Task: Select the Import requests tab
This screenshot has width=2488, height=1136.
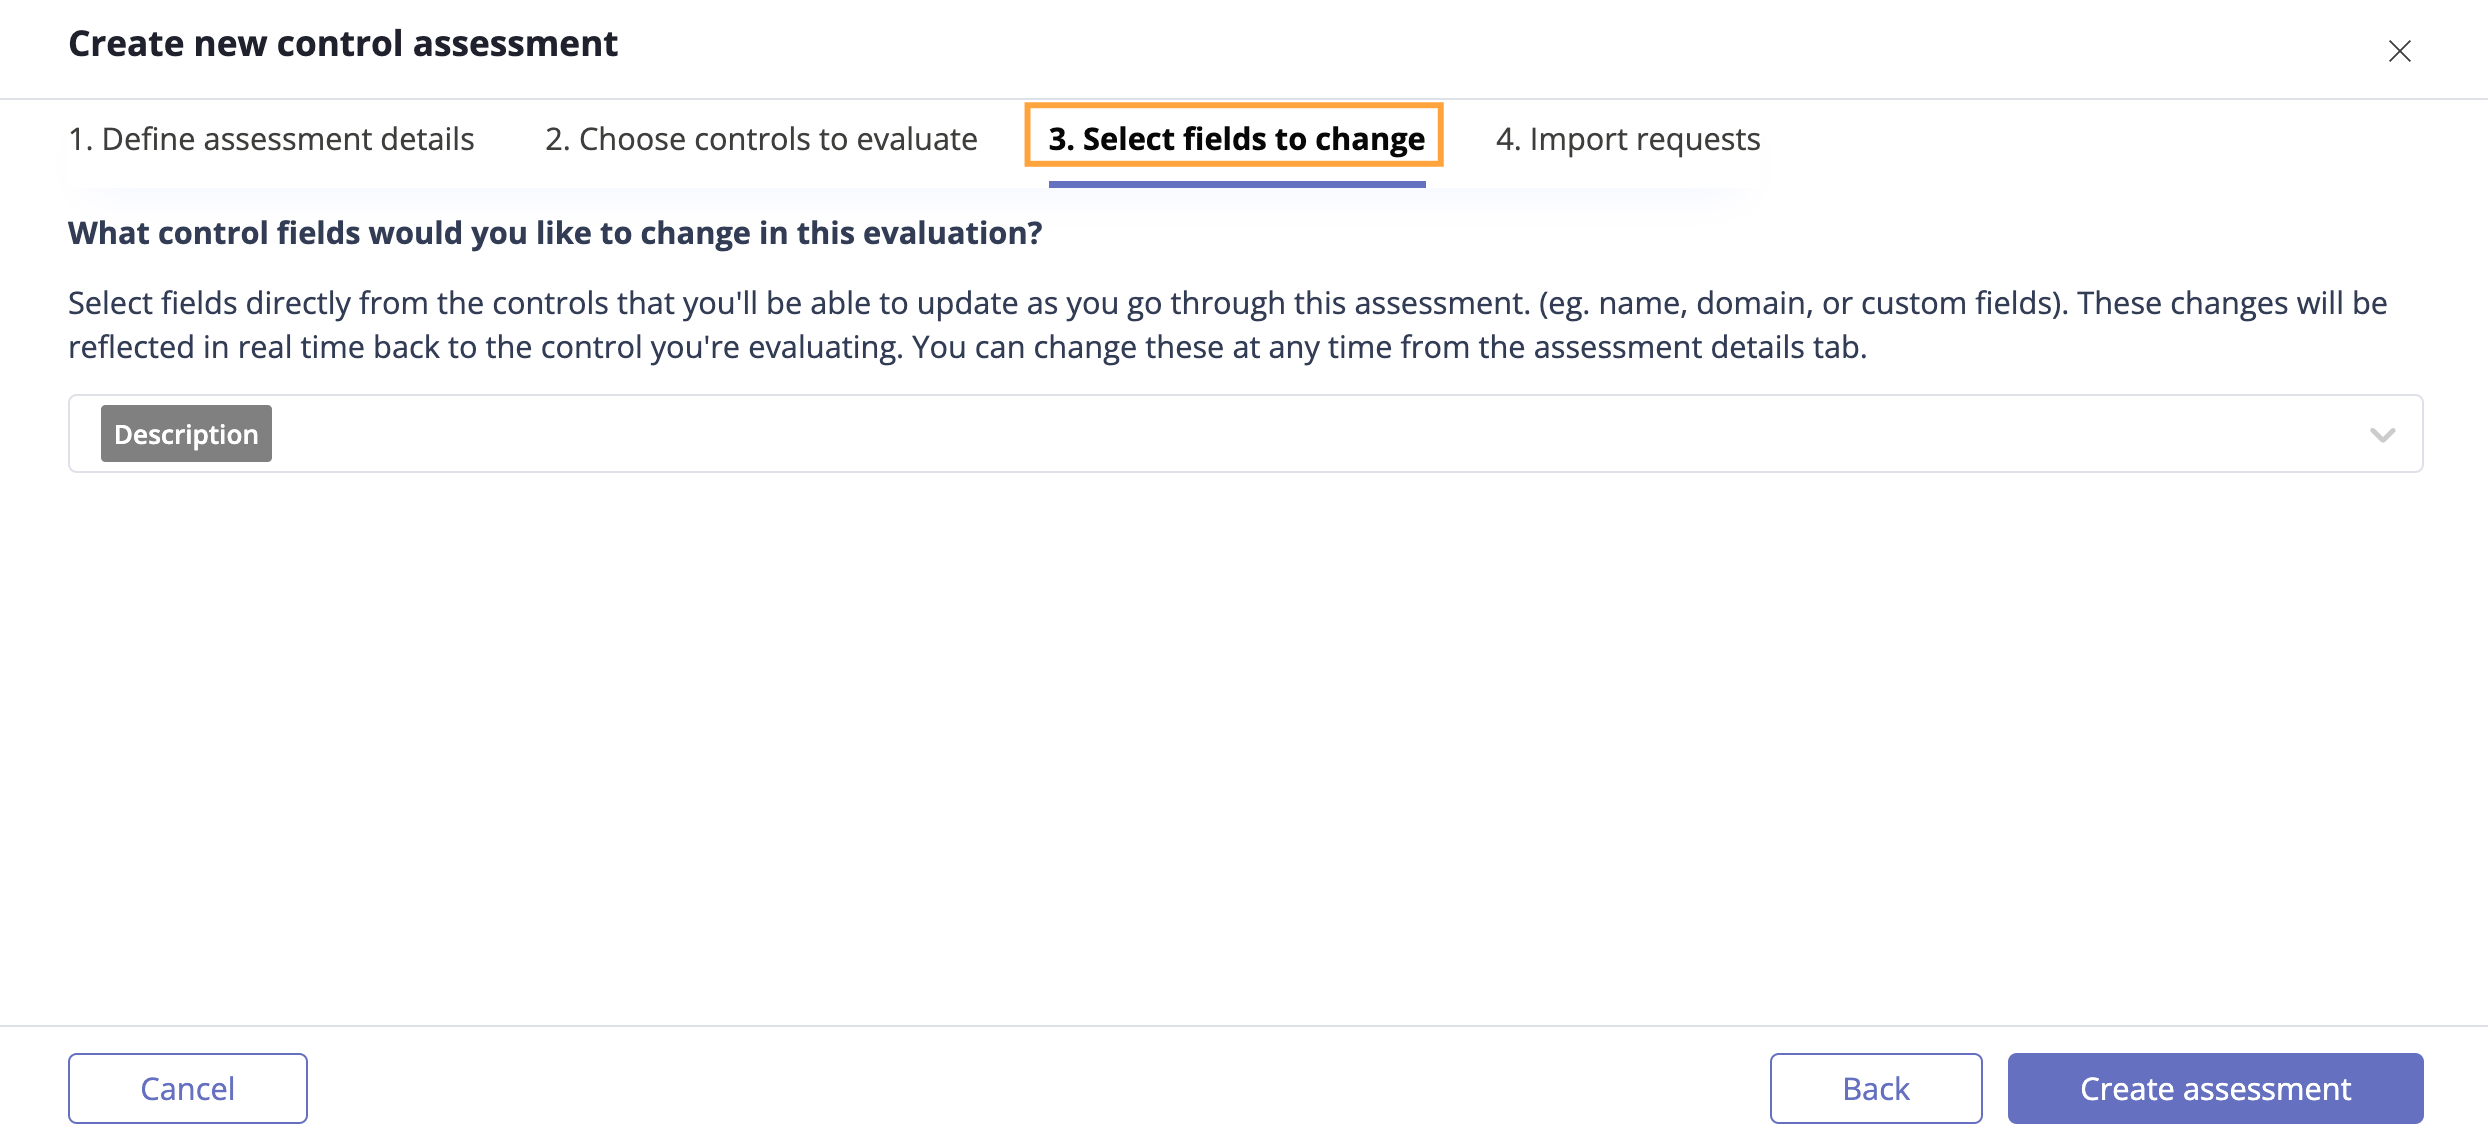Action: pos(1627,139)
